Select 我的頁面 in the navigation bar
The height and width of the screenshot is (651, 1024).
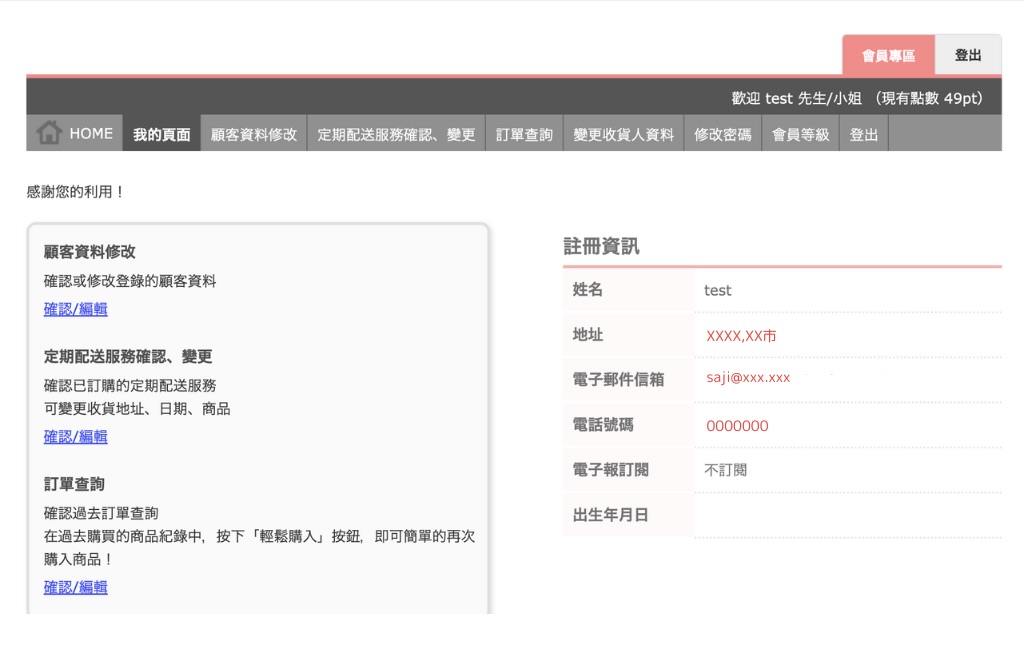(x=161, y=134)
